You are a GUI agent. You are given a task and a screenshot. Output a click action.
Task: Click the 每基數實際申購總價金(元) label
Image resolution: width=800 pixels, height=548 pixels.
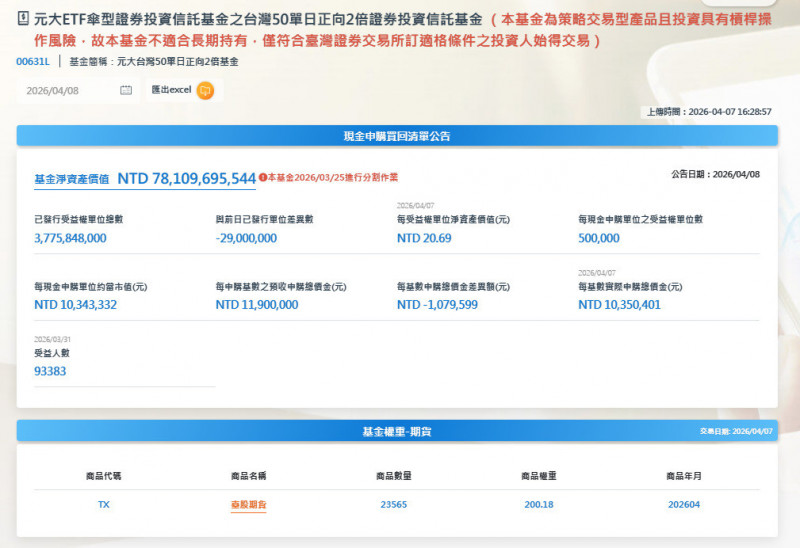click(630, 287)
